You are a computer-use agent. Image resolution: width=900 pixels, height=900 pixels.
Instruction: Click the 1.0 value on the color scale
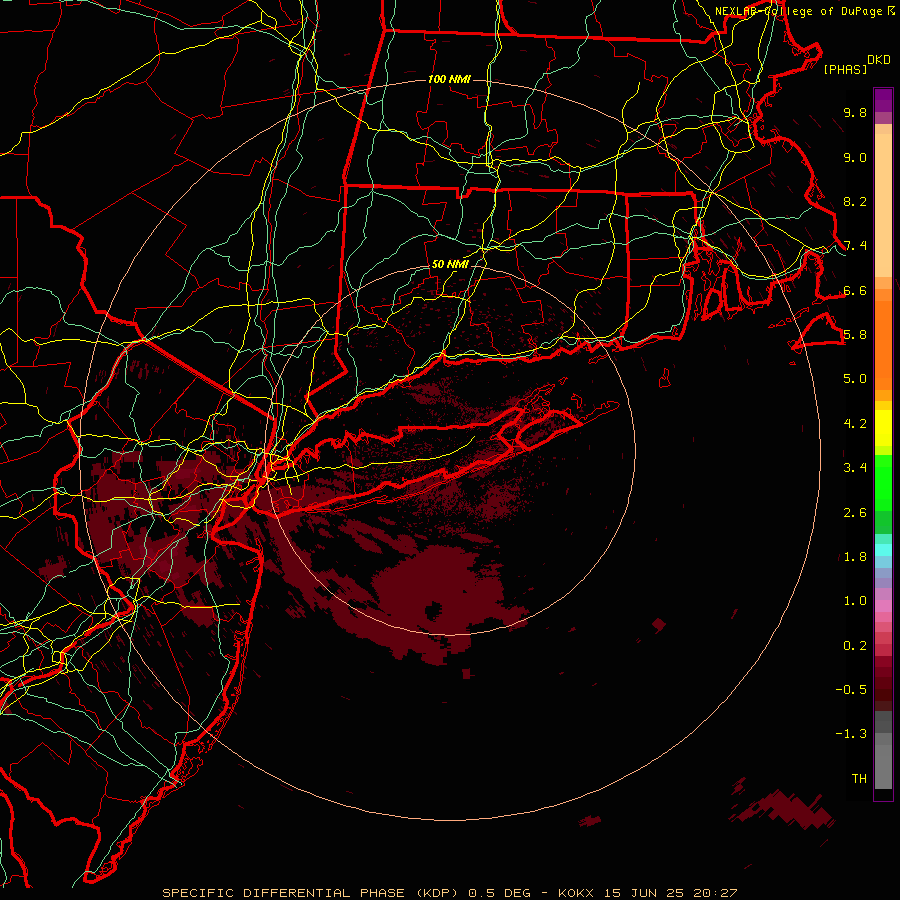[855, 601]
